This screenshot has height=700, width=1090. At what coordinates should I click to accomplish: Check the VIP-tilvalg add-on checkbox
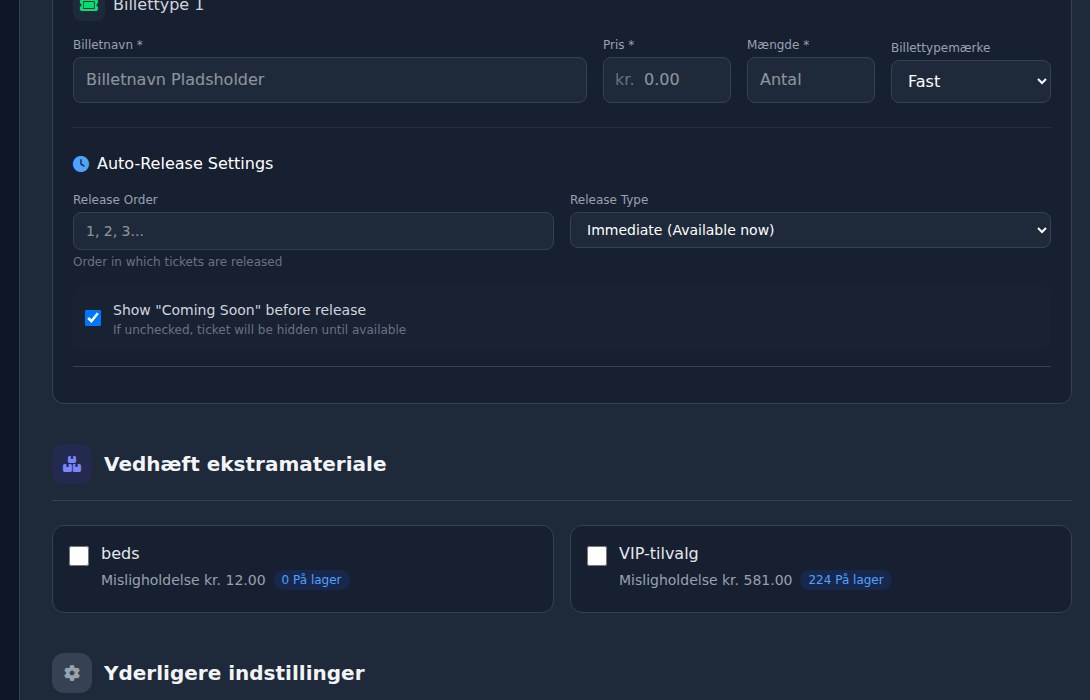[596, 555]
